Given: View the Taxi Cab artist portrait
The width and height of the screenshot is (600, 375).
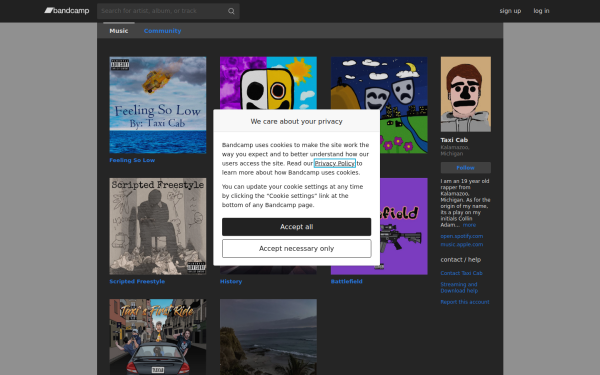Looking at the screenshot, I should click(466, 94).
